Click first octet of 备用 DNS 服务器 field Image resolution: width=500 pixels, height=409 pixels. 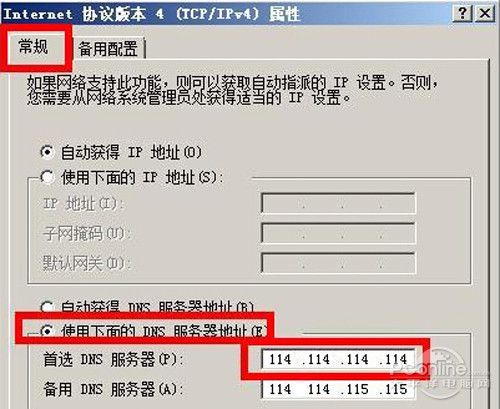click(x=280, y=389)
